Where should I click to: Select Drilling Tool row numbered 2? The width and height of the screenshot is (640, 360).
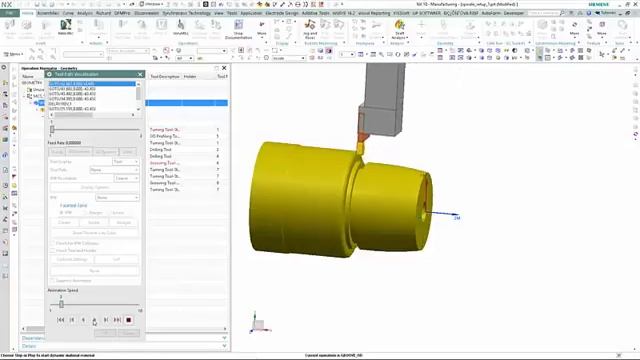187,150
